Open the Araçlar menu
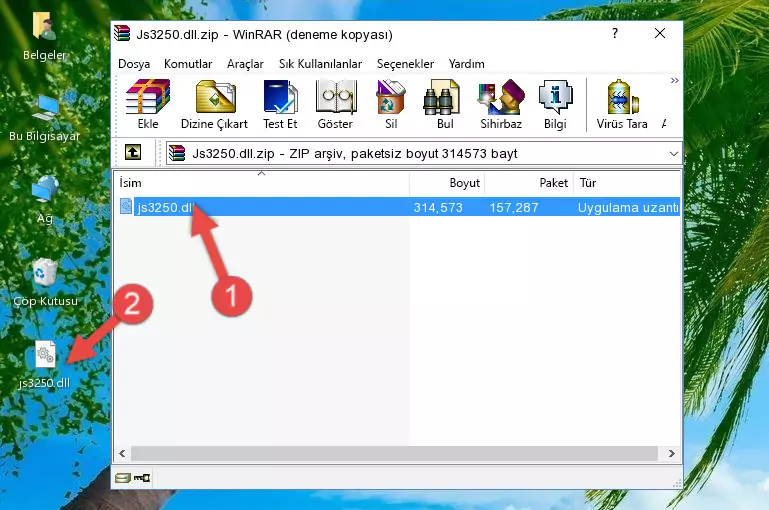Image resolution: width=769 pixels, height=510 pixels. tap(245, 64)
